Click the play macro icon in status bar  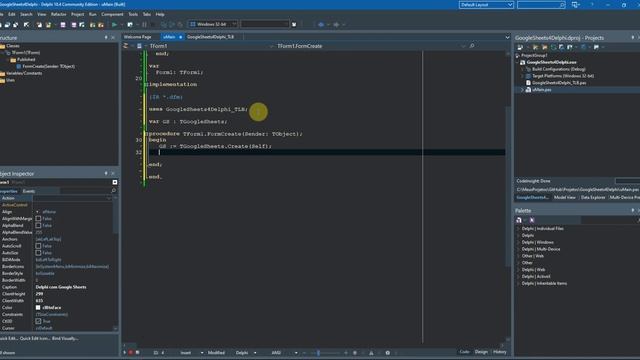[125, 353]
